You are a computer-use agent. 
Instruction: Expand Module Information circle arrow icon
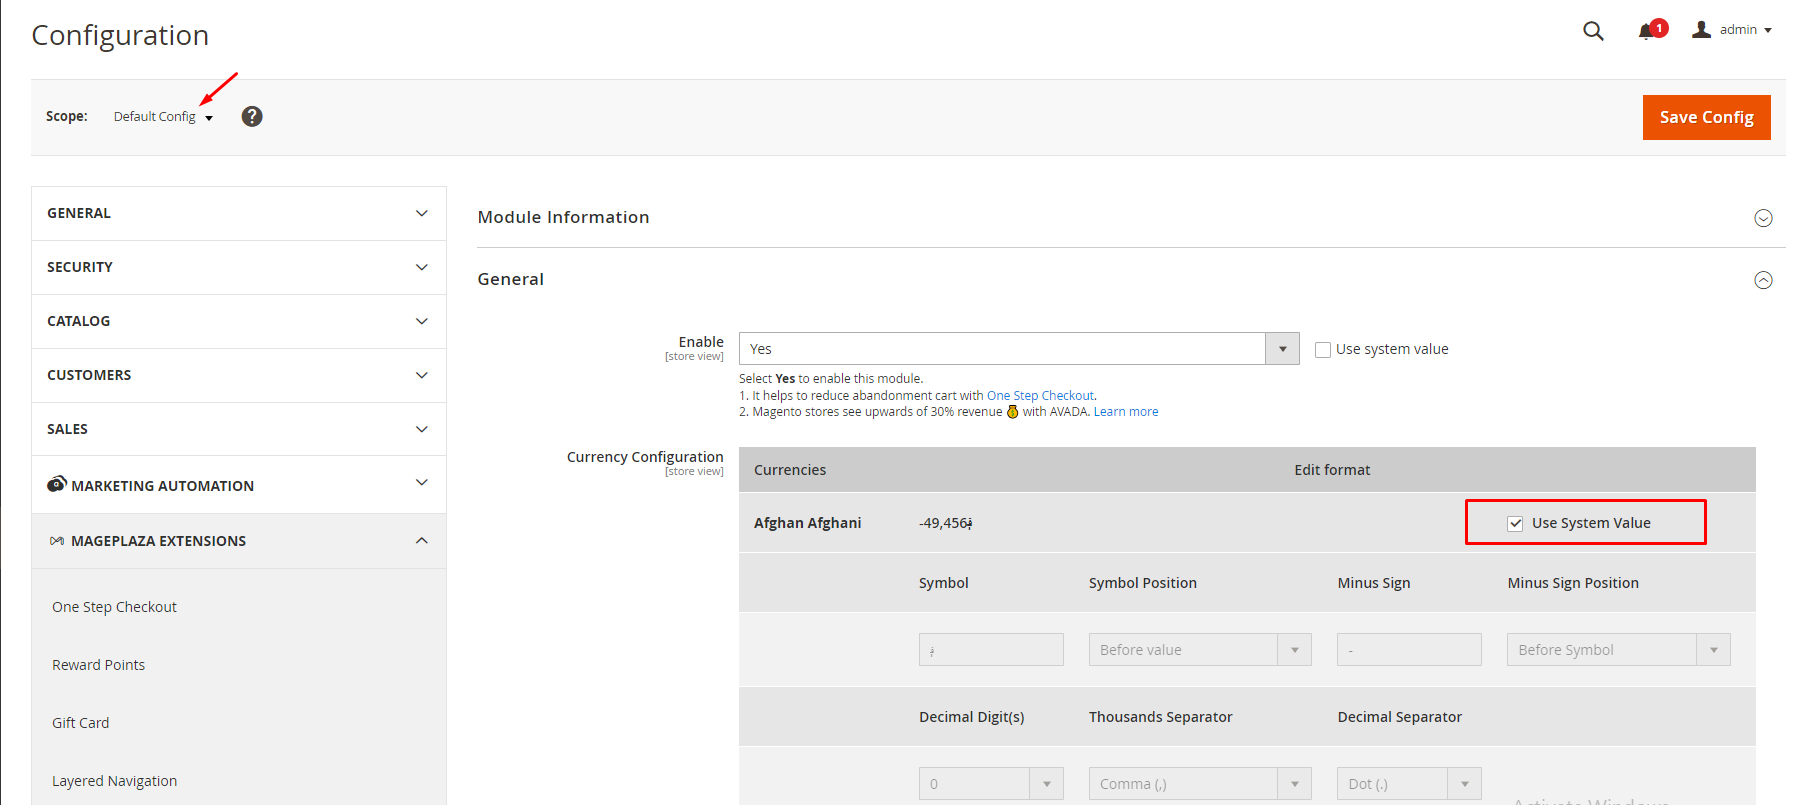pyautogui.click(x=1763, y=218)
